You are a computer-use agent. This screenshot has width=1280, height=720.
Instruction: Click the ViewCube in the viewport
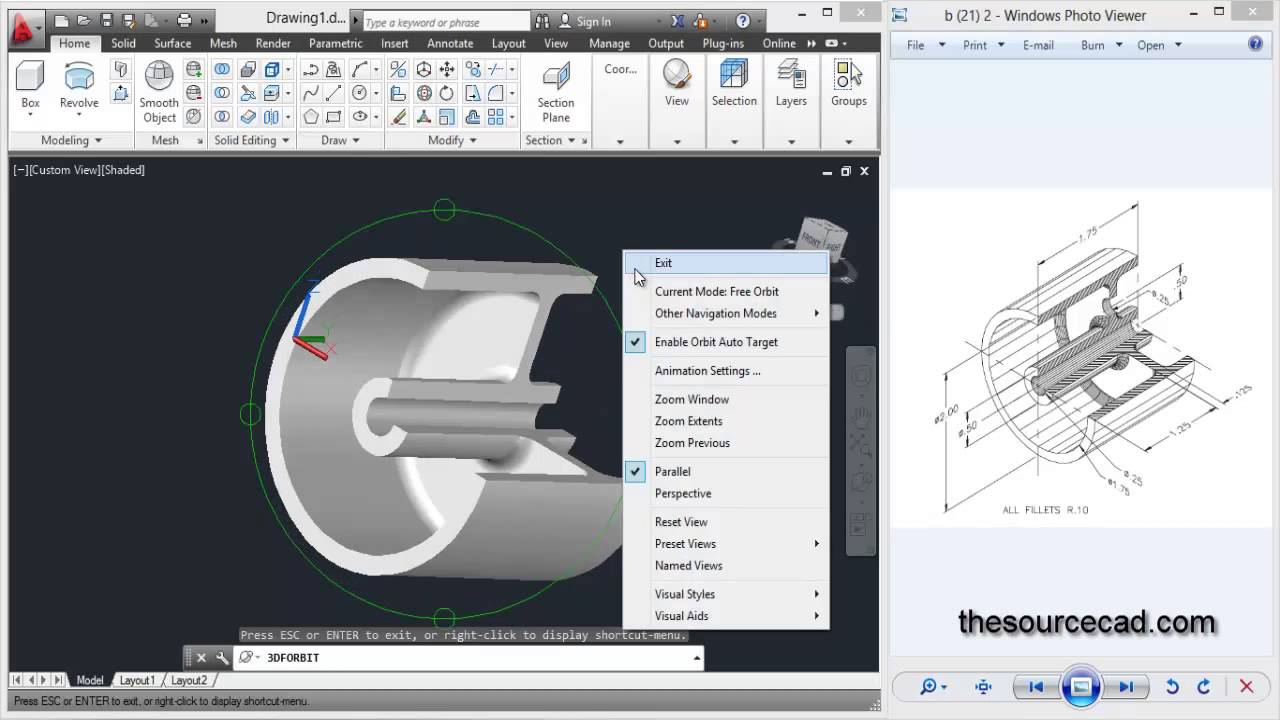(x=823, y=241)
